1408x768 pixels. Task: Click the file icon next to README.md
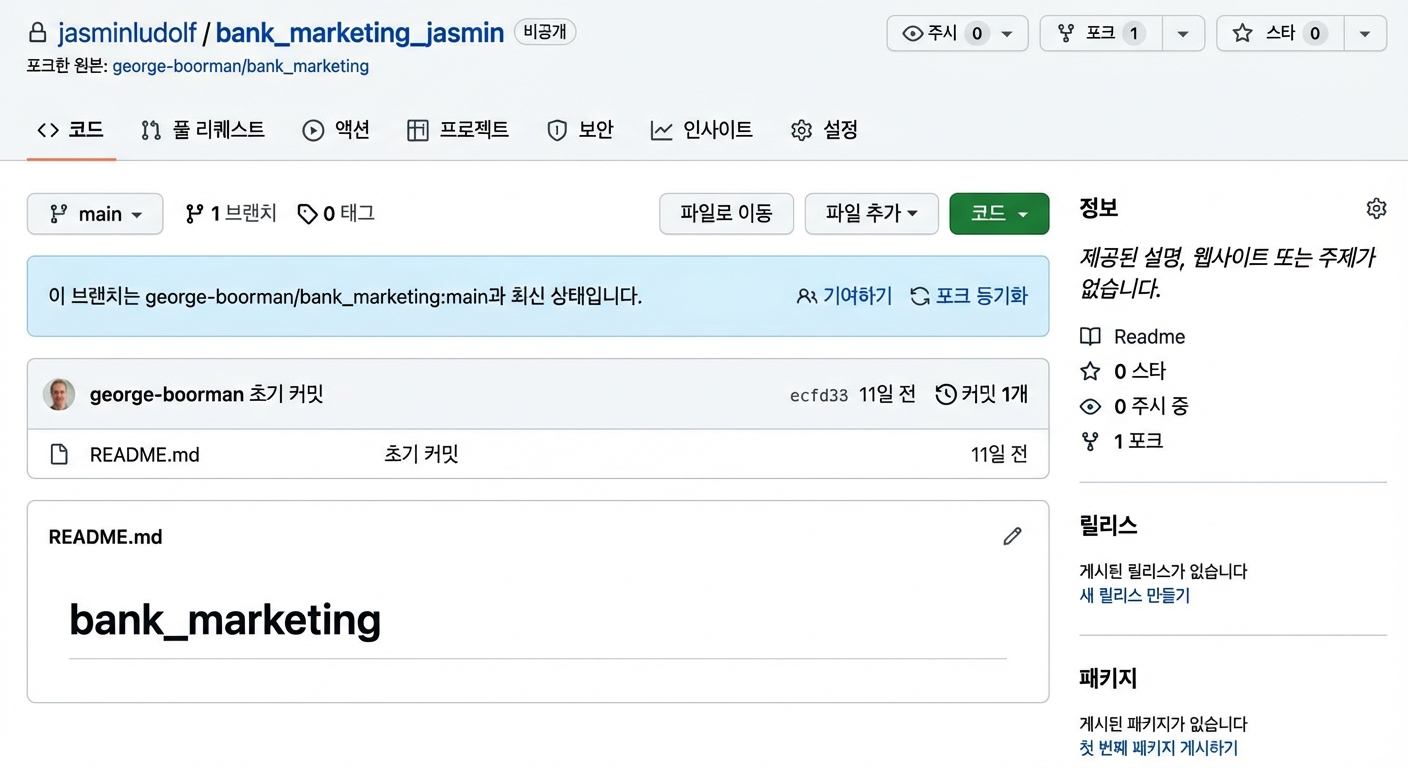point(60,455)
